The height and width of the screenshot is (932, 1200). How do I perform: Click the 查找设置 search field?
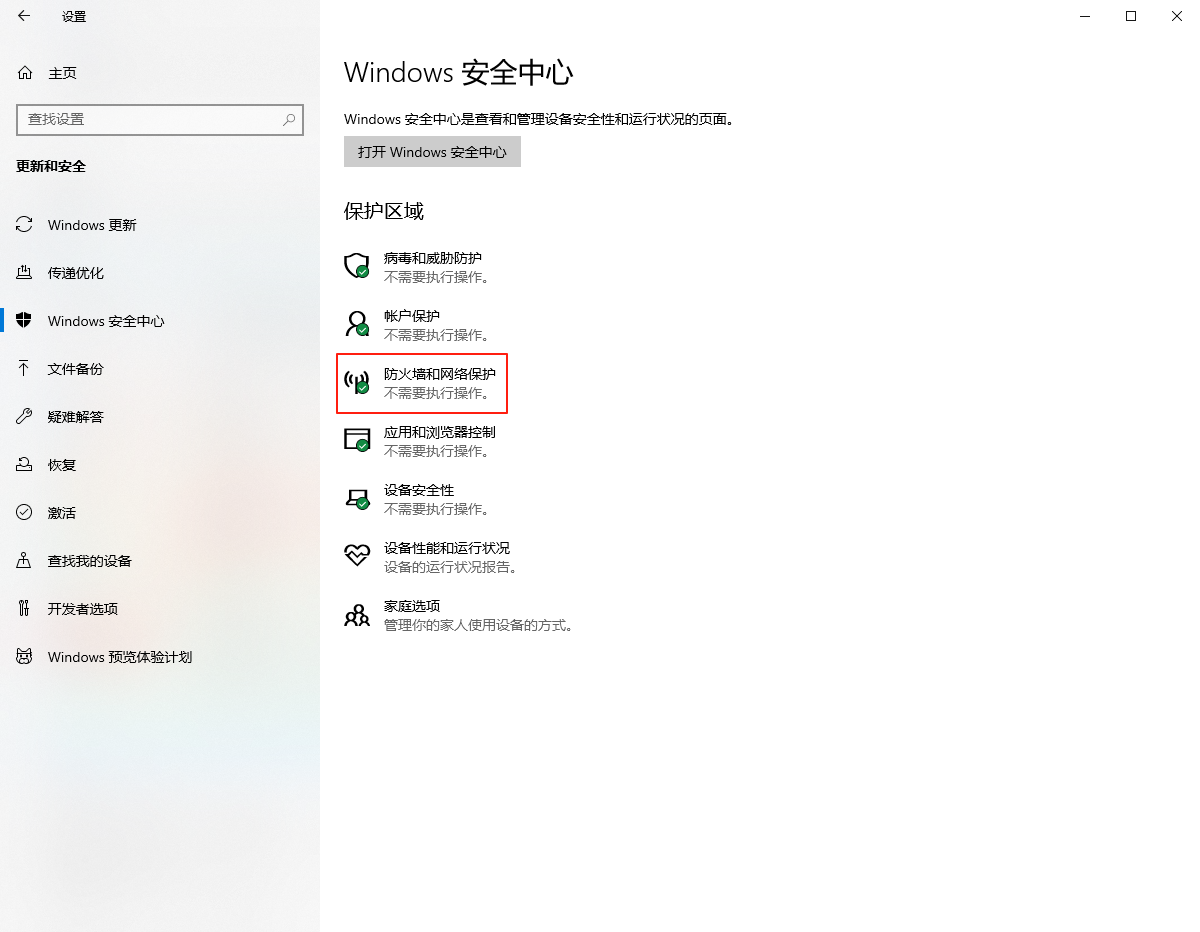click(x=160, y=119)
